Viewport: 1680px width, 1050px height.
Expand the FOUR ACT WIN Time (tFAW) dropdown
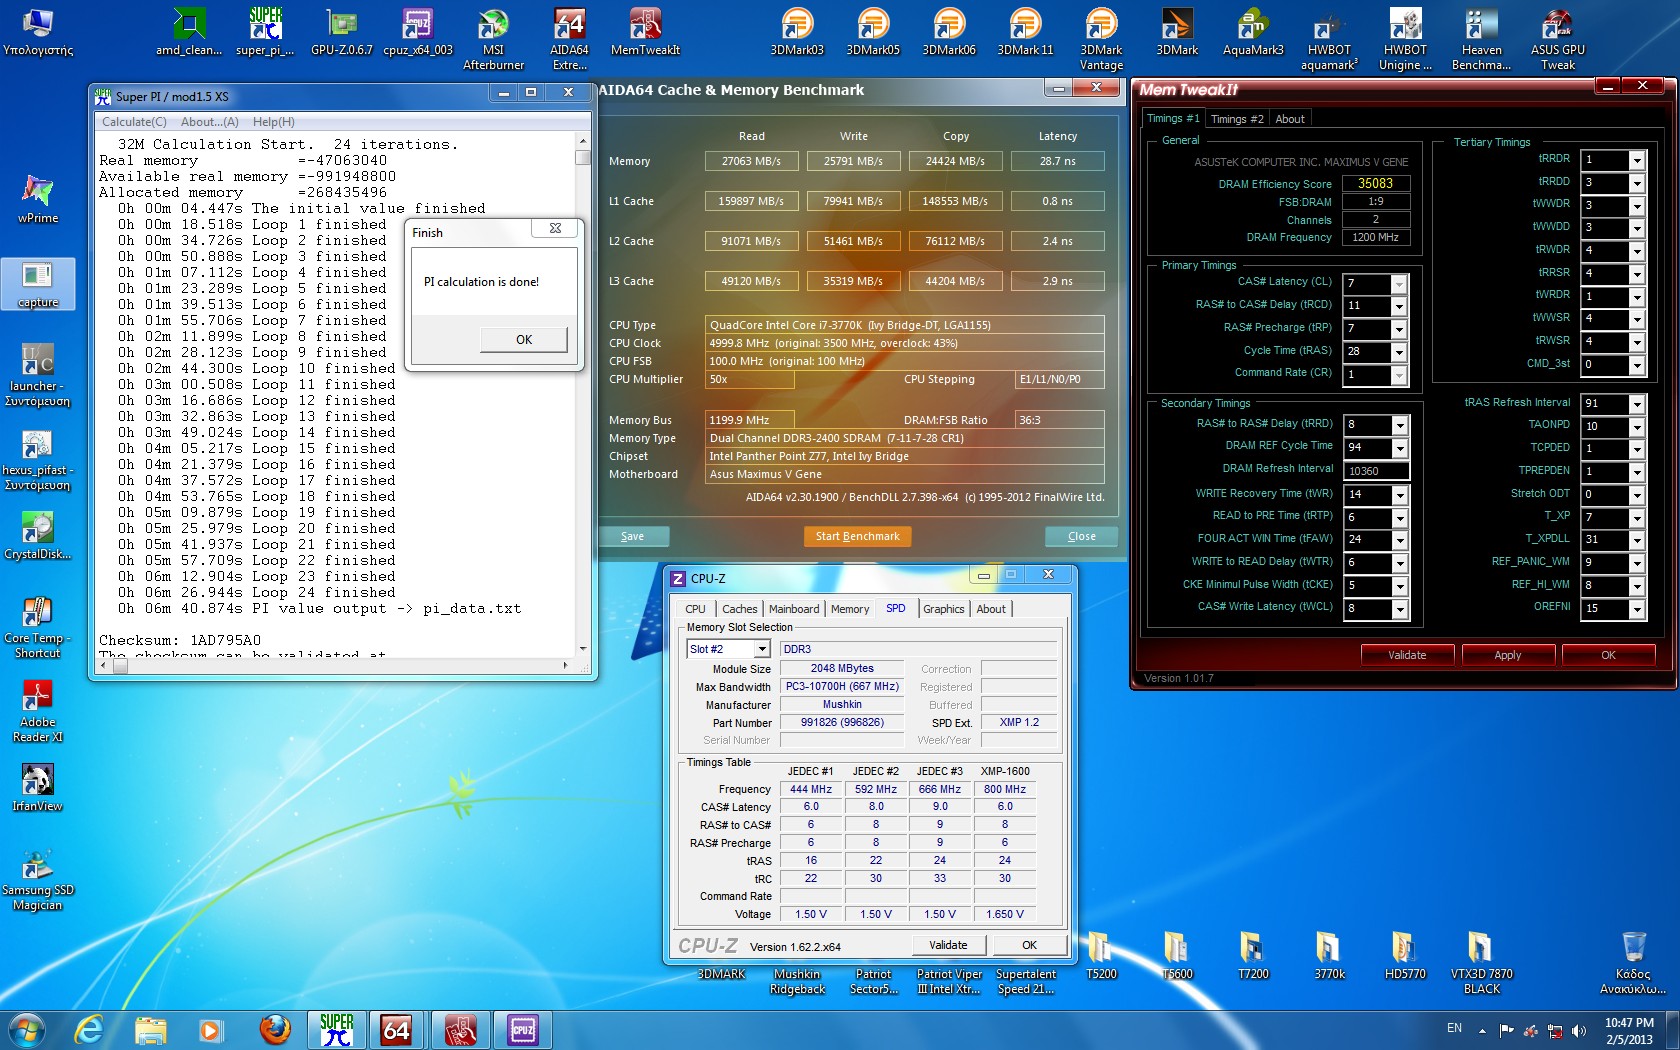1399,540
